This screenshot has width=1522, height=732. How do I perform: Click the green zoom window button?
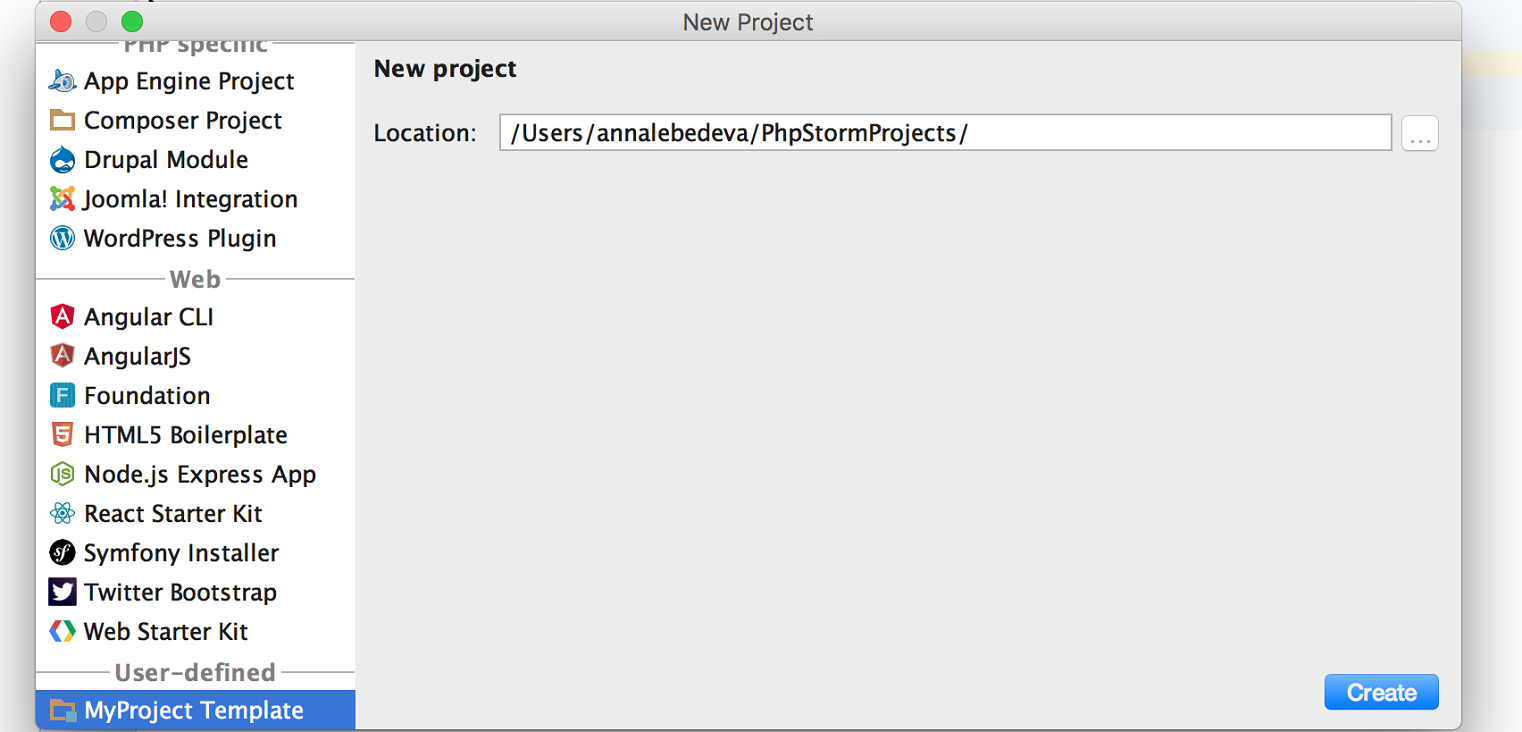coord(132,21)
